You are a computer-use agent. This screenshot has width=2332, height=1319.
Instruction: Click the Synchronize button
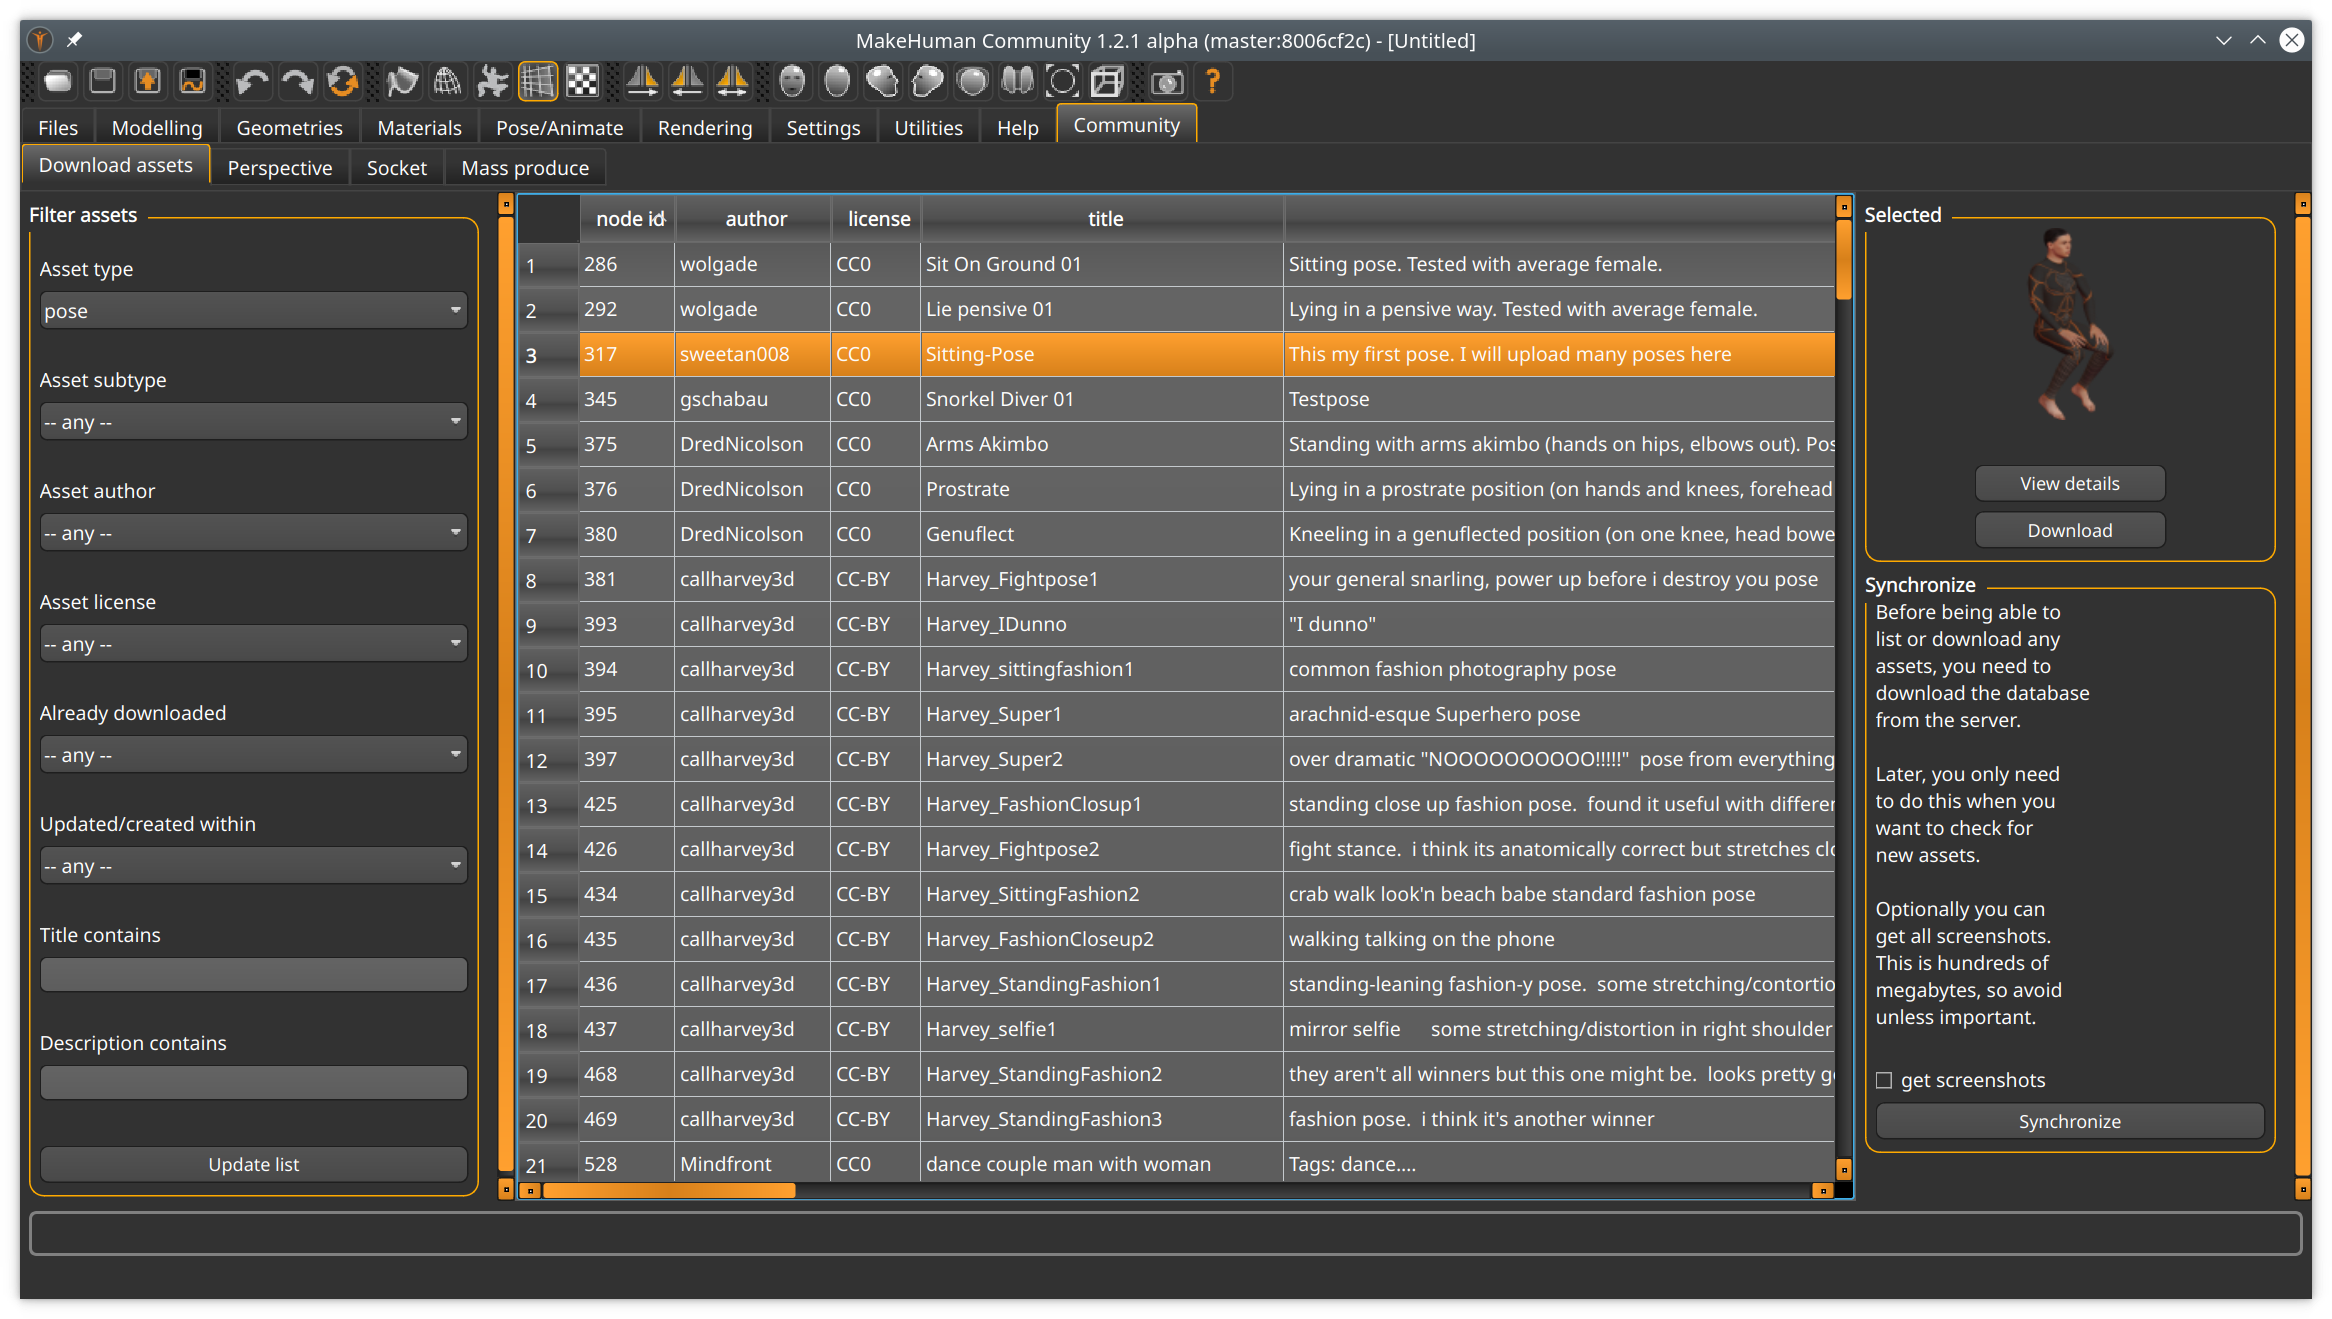(2069, 1121)
